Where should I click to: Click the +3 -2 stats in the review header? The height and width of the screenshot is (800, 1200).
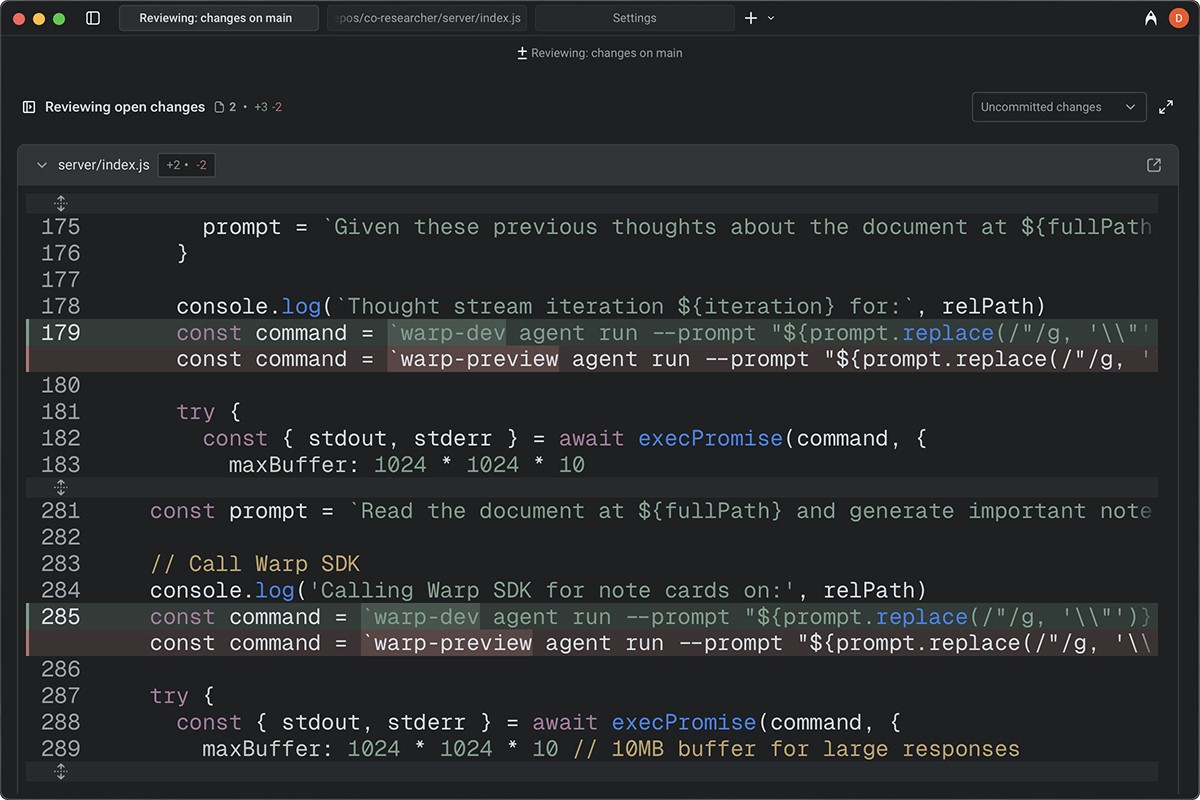click(x=267, y=106)
